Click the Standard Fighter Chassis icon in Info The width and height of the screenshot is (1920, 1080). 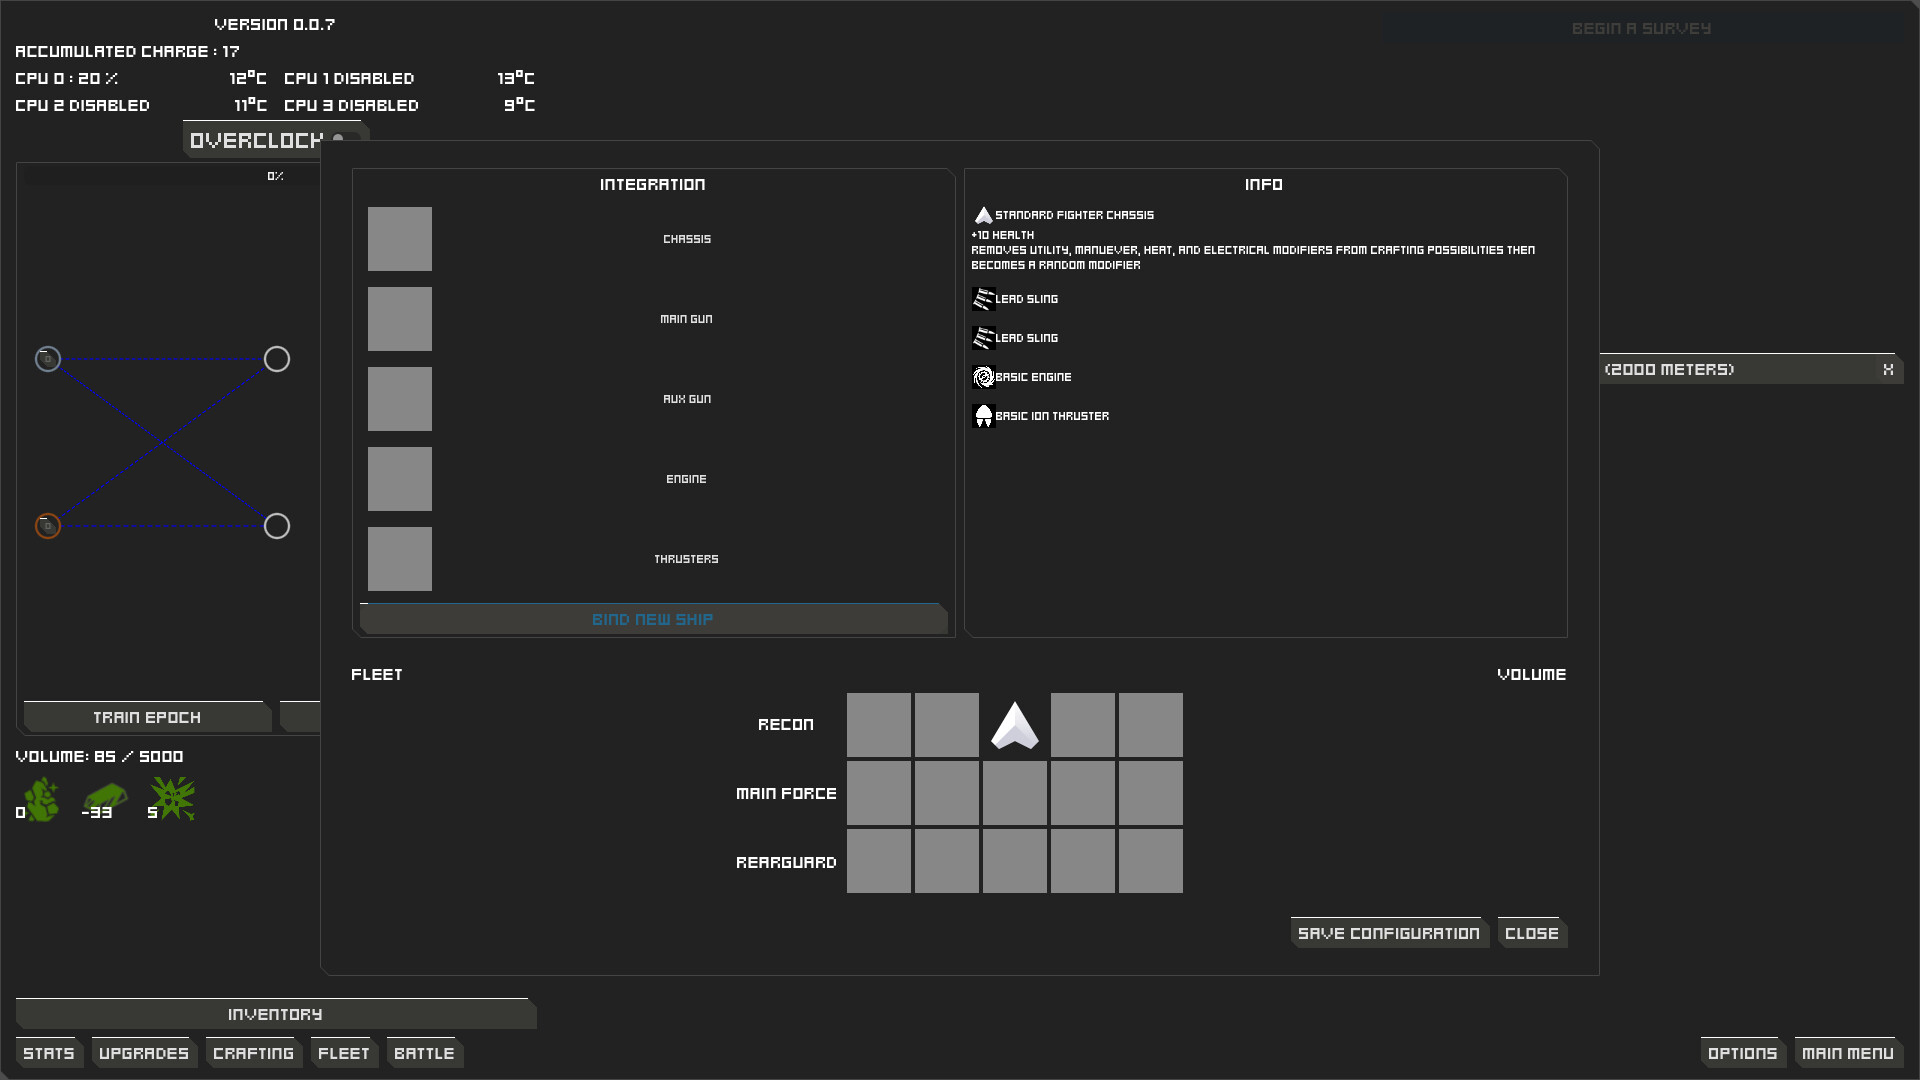pos(983,215)
